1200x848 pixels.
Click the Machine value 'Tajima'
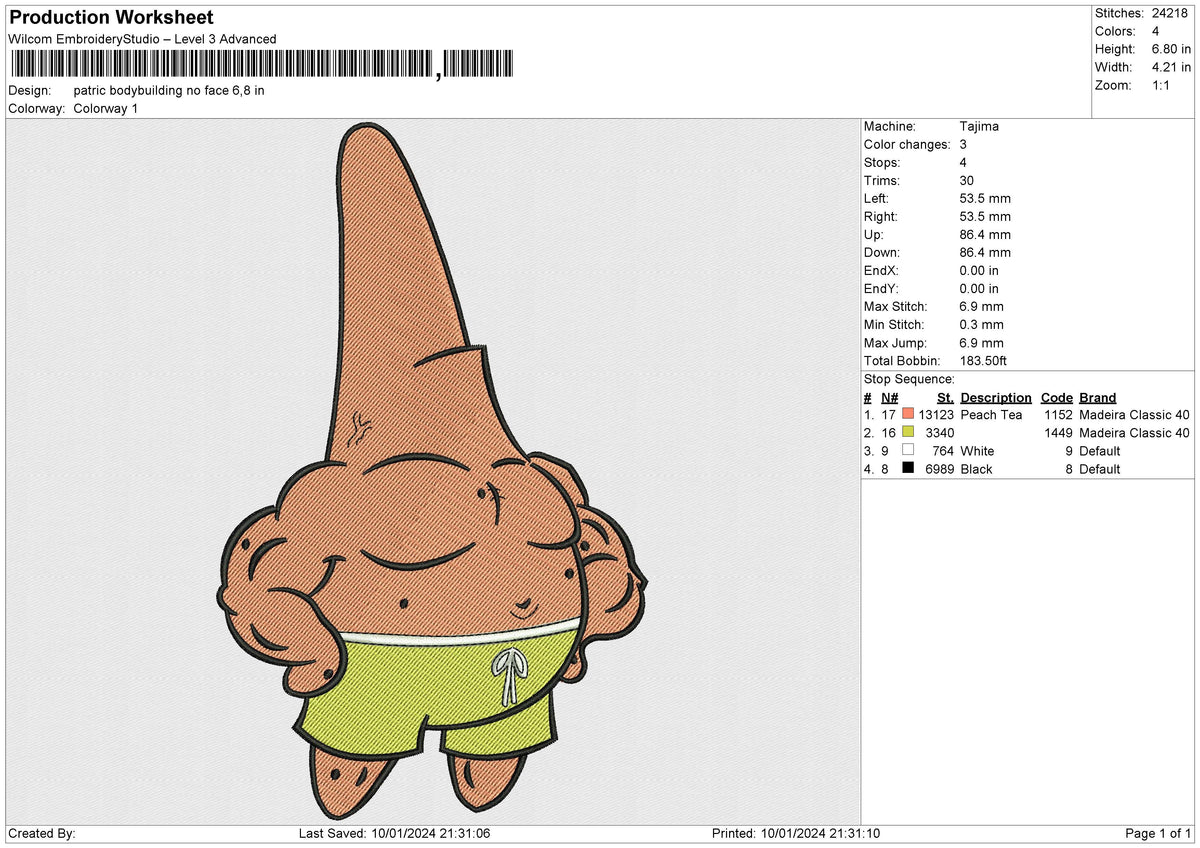click(x=979, y=126)
